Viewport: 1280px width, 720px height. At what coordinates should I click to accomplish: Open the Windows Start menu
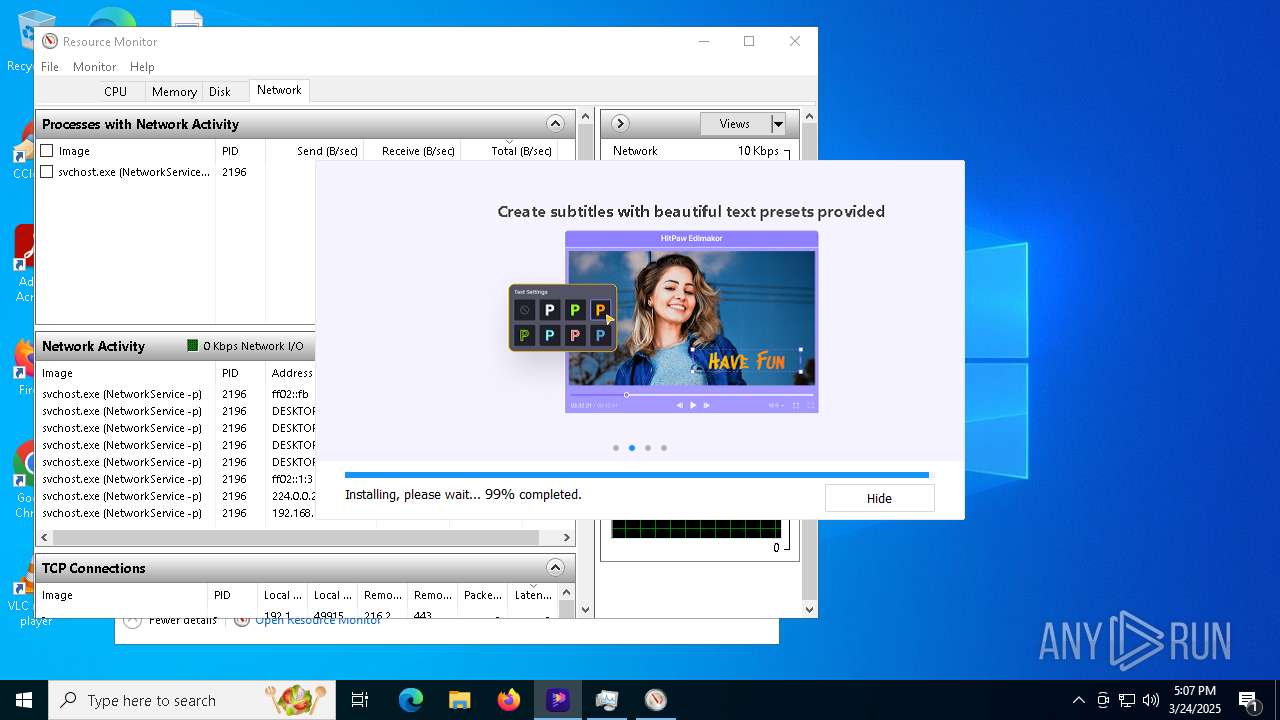[24, 700]
